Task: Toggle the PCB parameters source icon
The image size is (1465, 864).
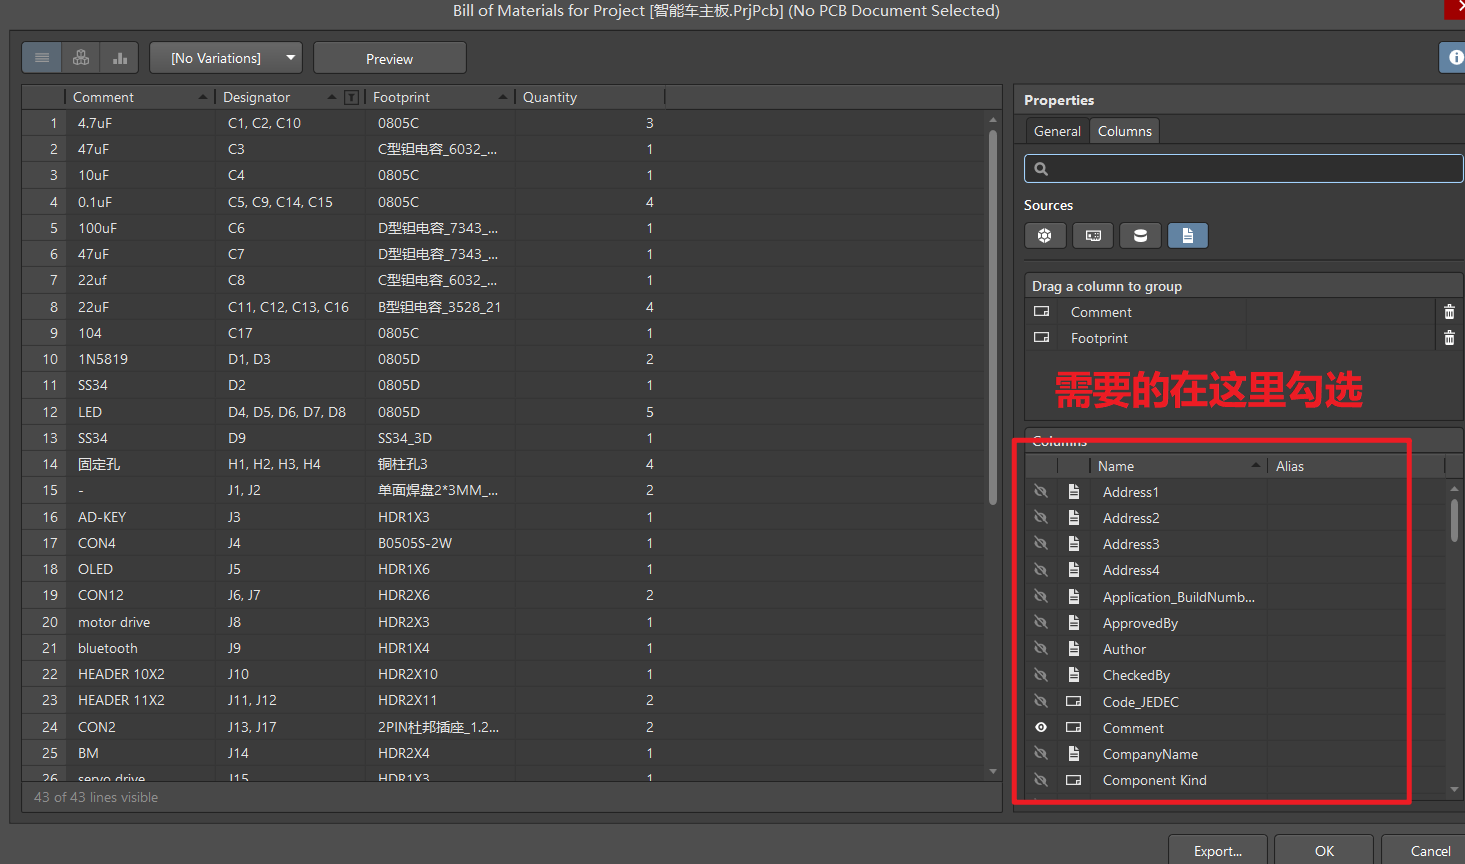Action: tap(1093, 235)
